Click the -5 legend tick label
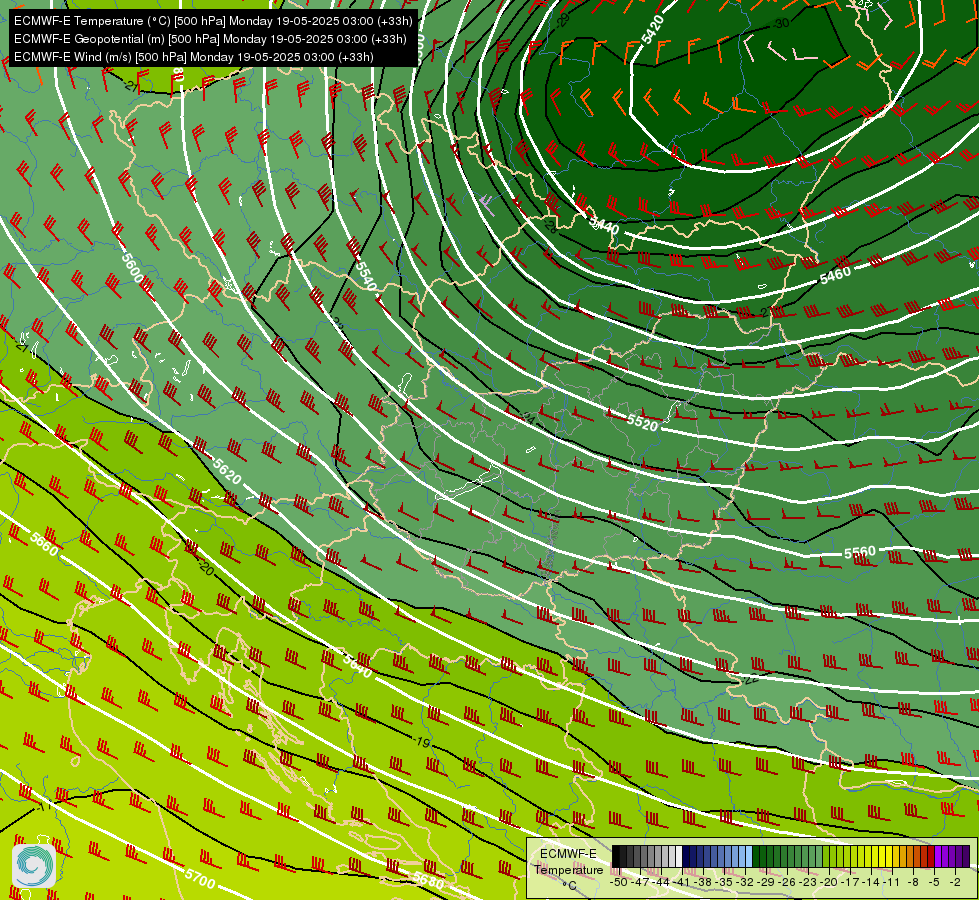Viewport: 979px width, 900px height. 934,883
